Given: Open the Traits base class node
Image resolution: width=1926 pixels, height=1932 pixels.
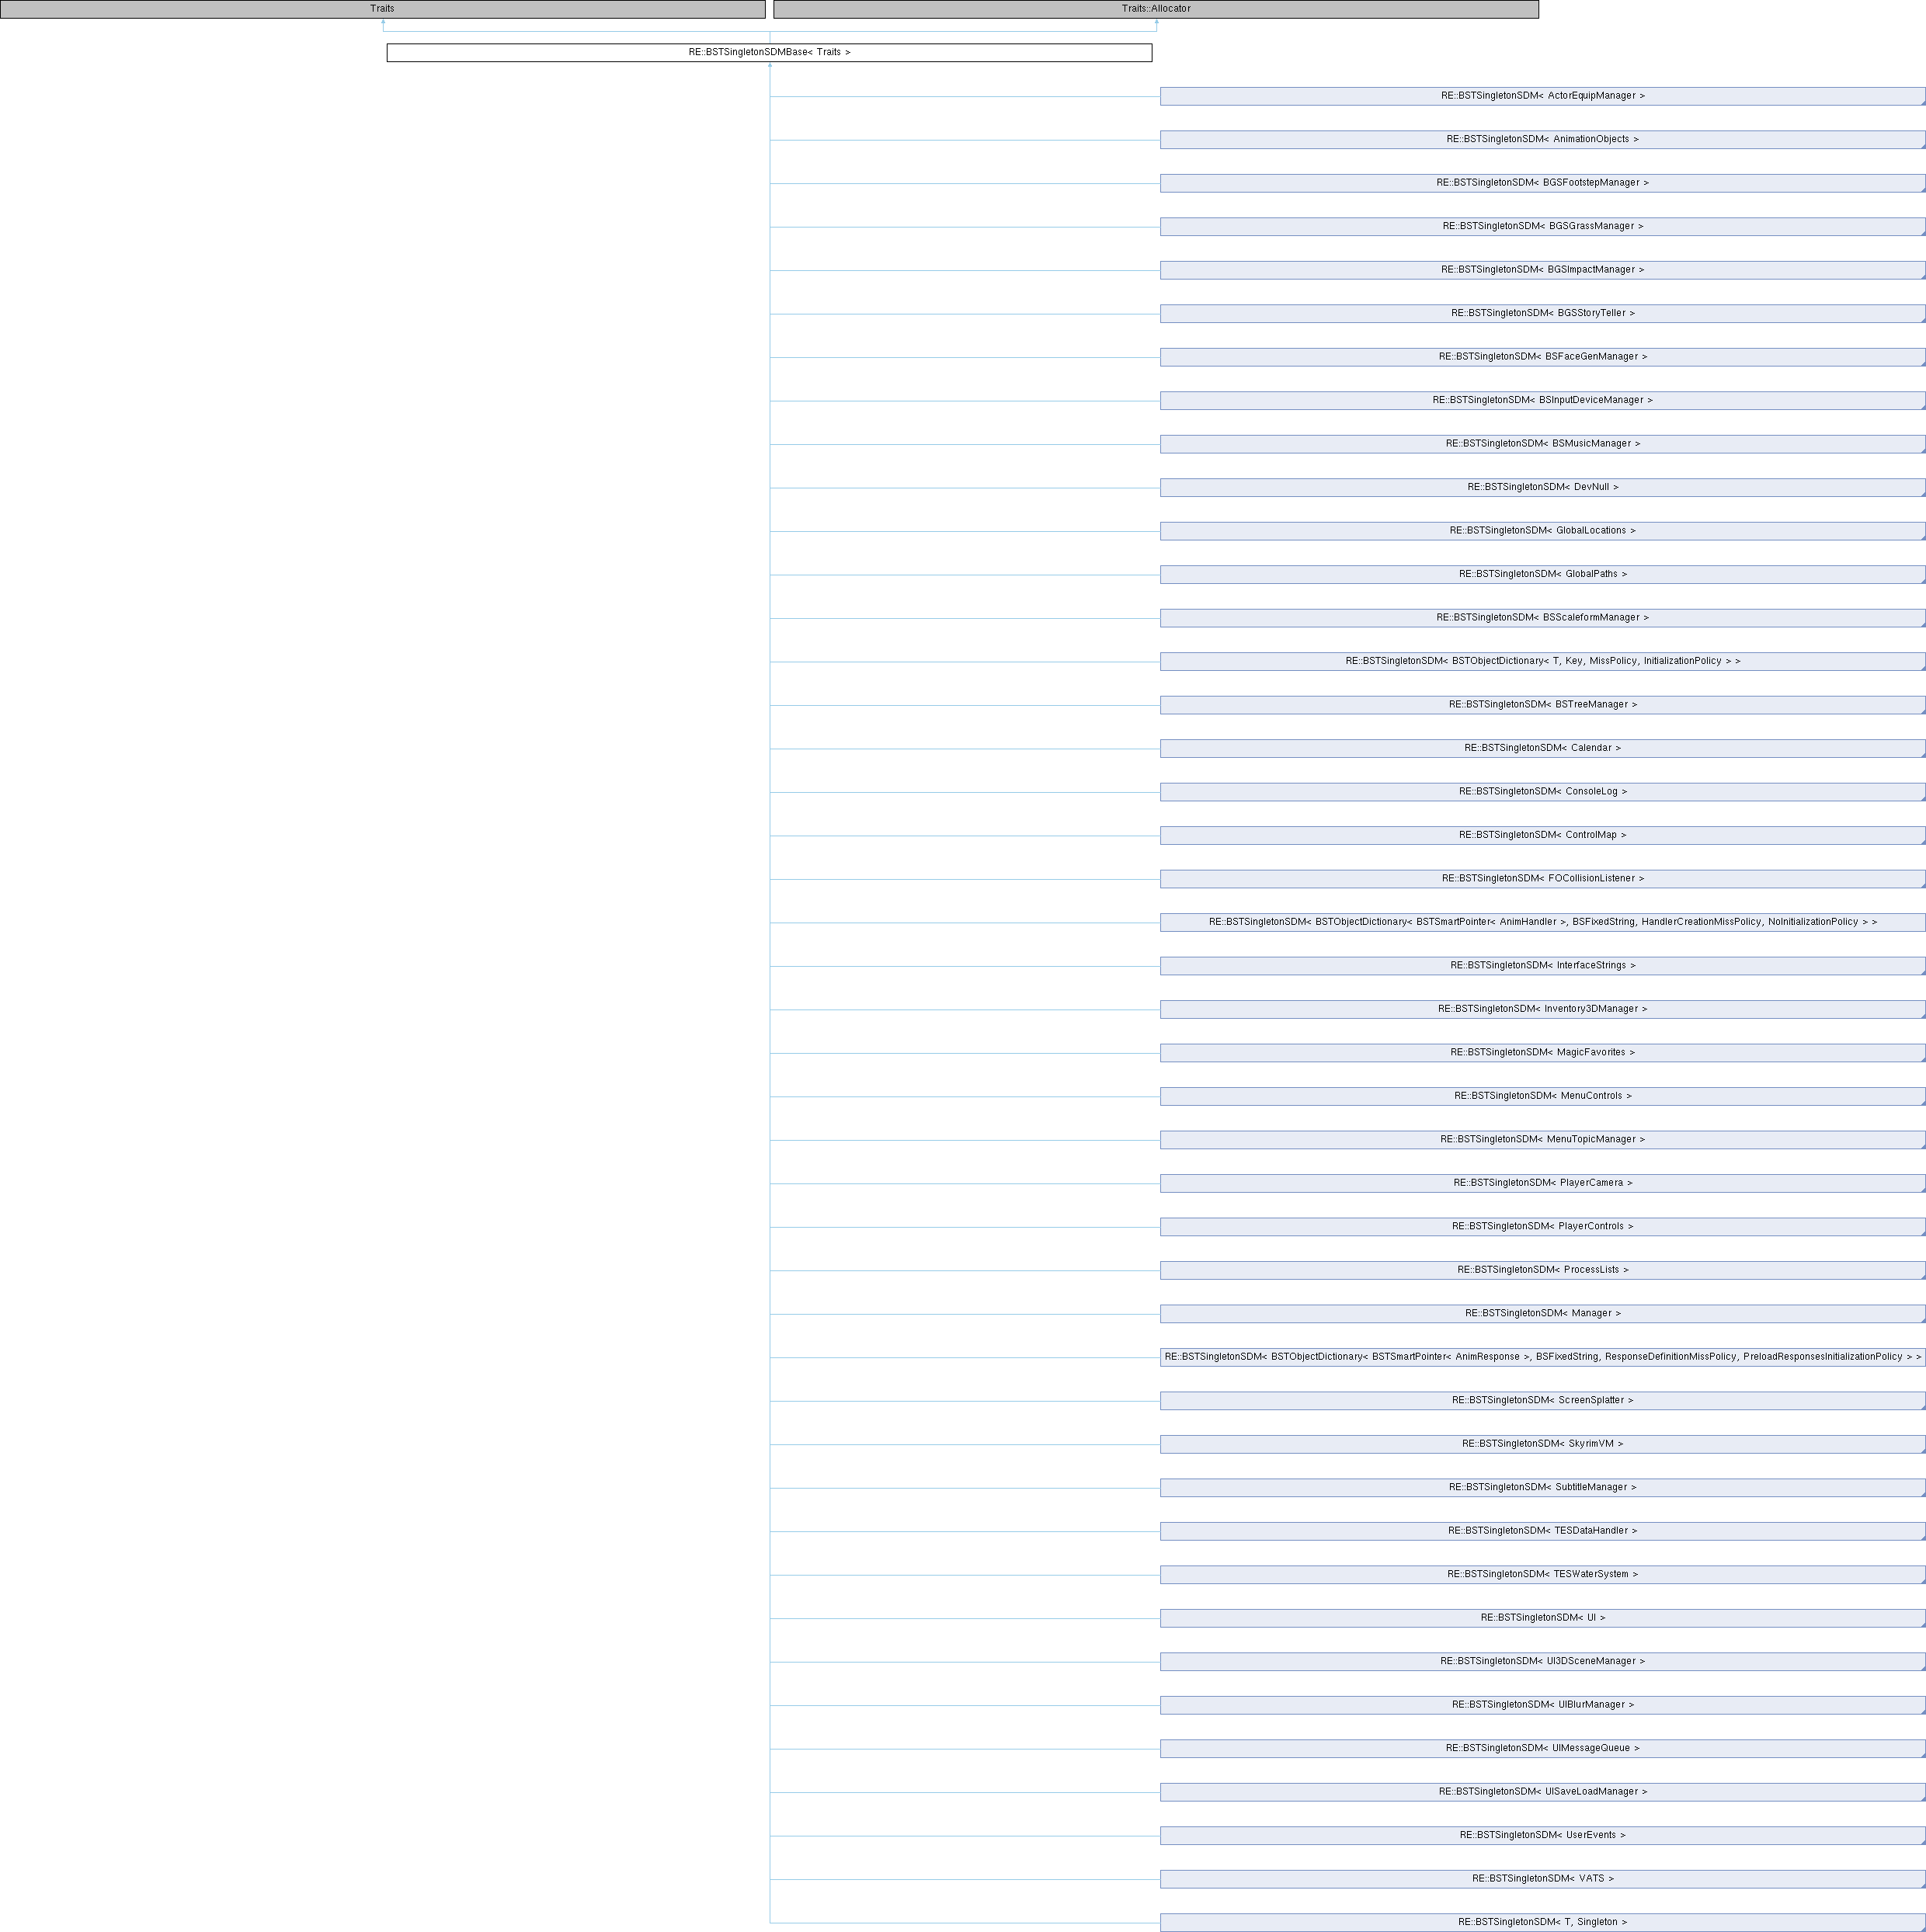Looking at the screenshot, I should tap(382, 9).
